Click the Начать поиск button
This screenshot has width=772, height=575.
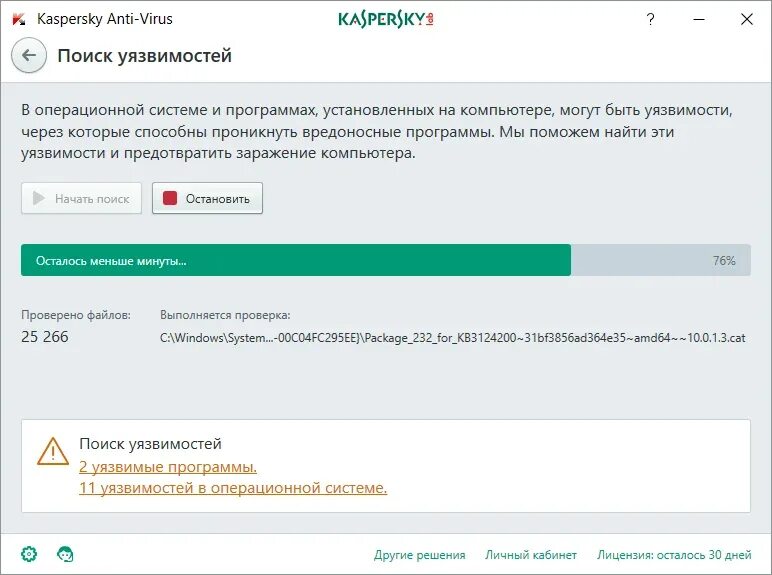(x=81, y=198)
